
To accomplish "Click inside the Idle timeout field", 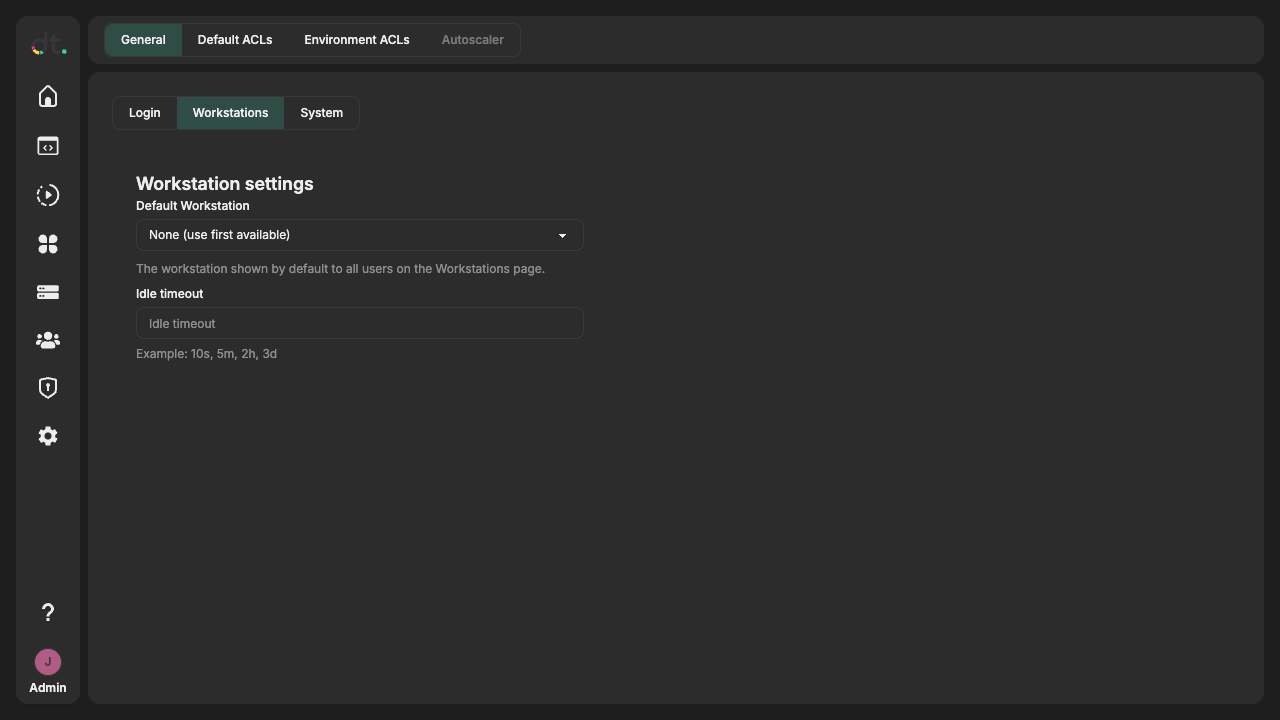I will (359, 323).
